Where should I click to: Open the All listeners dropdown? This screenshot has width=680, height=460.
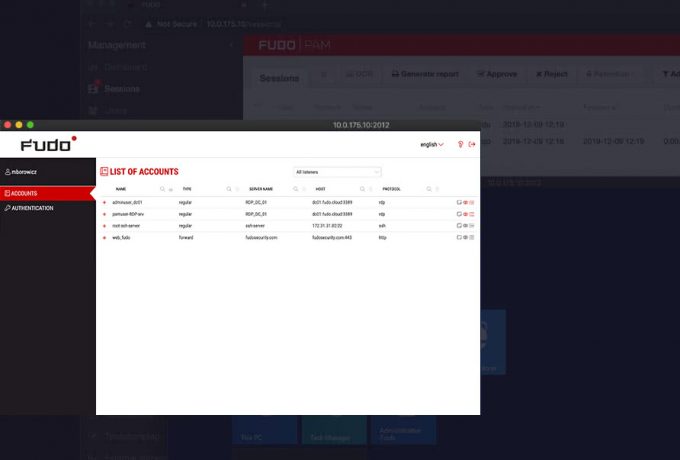337,172
